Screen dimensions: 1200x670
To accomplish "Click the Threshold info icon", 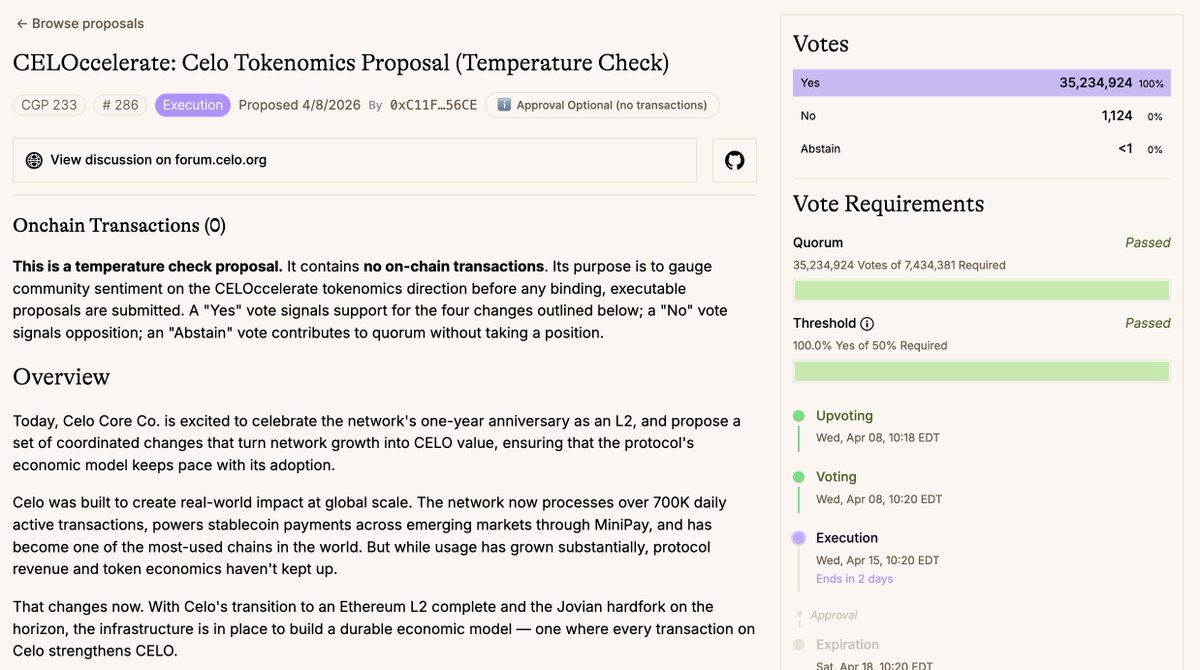I will pyautogui.click(x=867, y=324).
